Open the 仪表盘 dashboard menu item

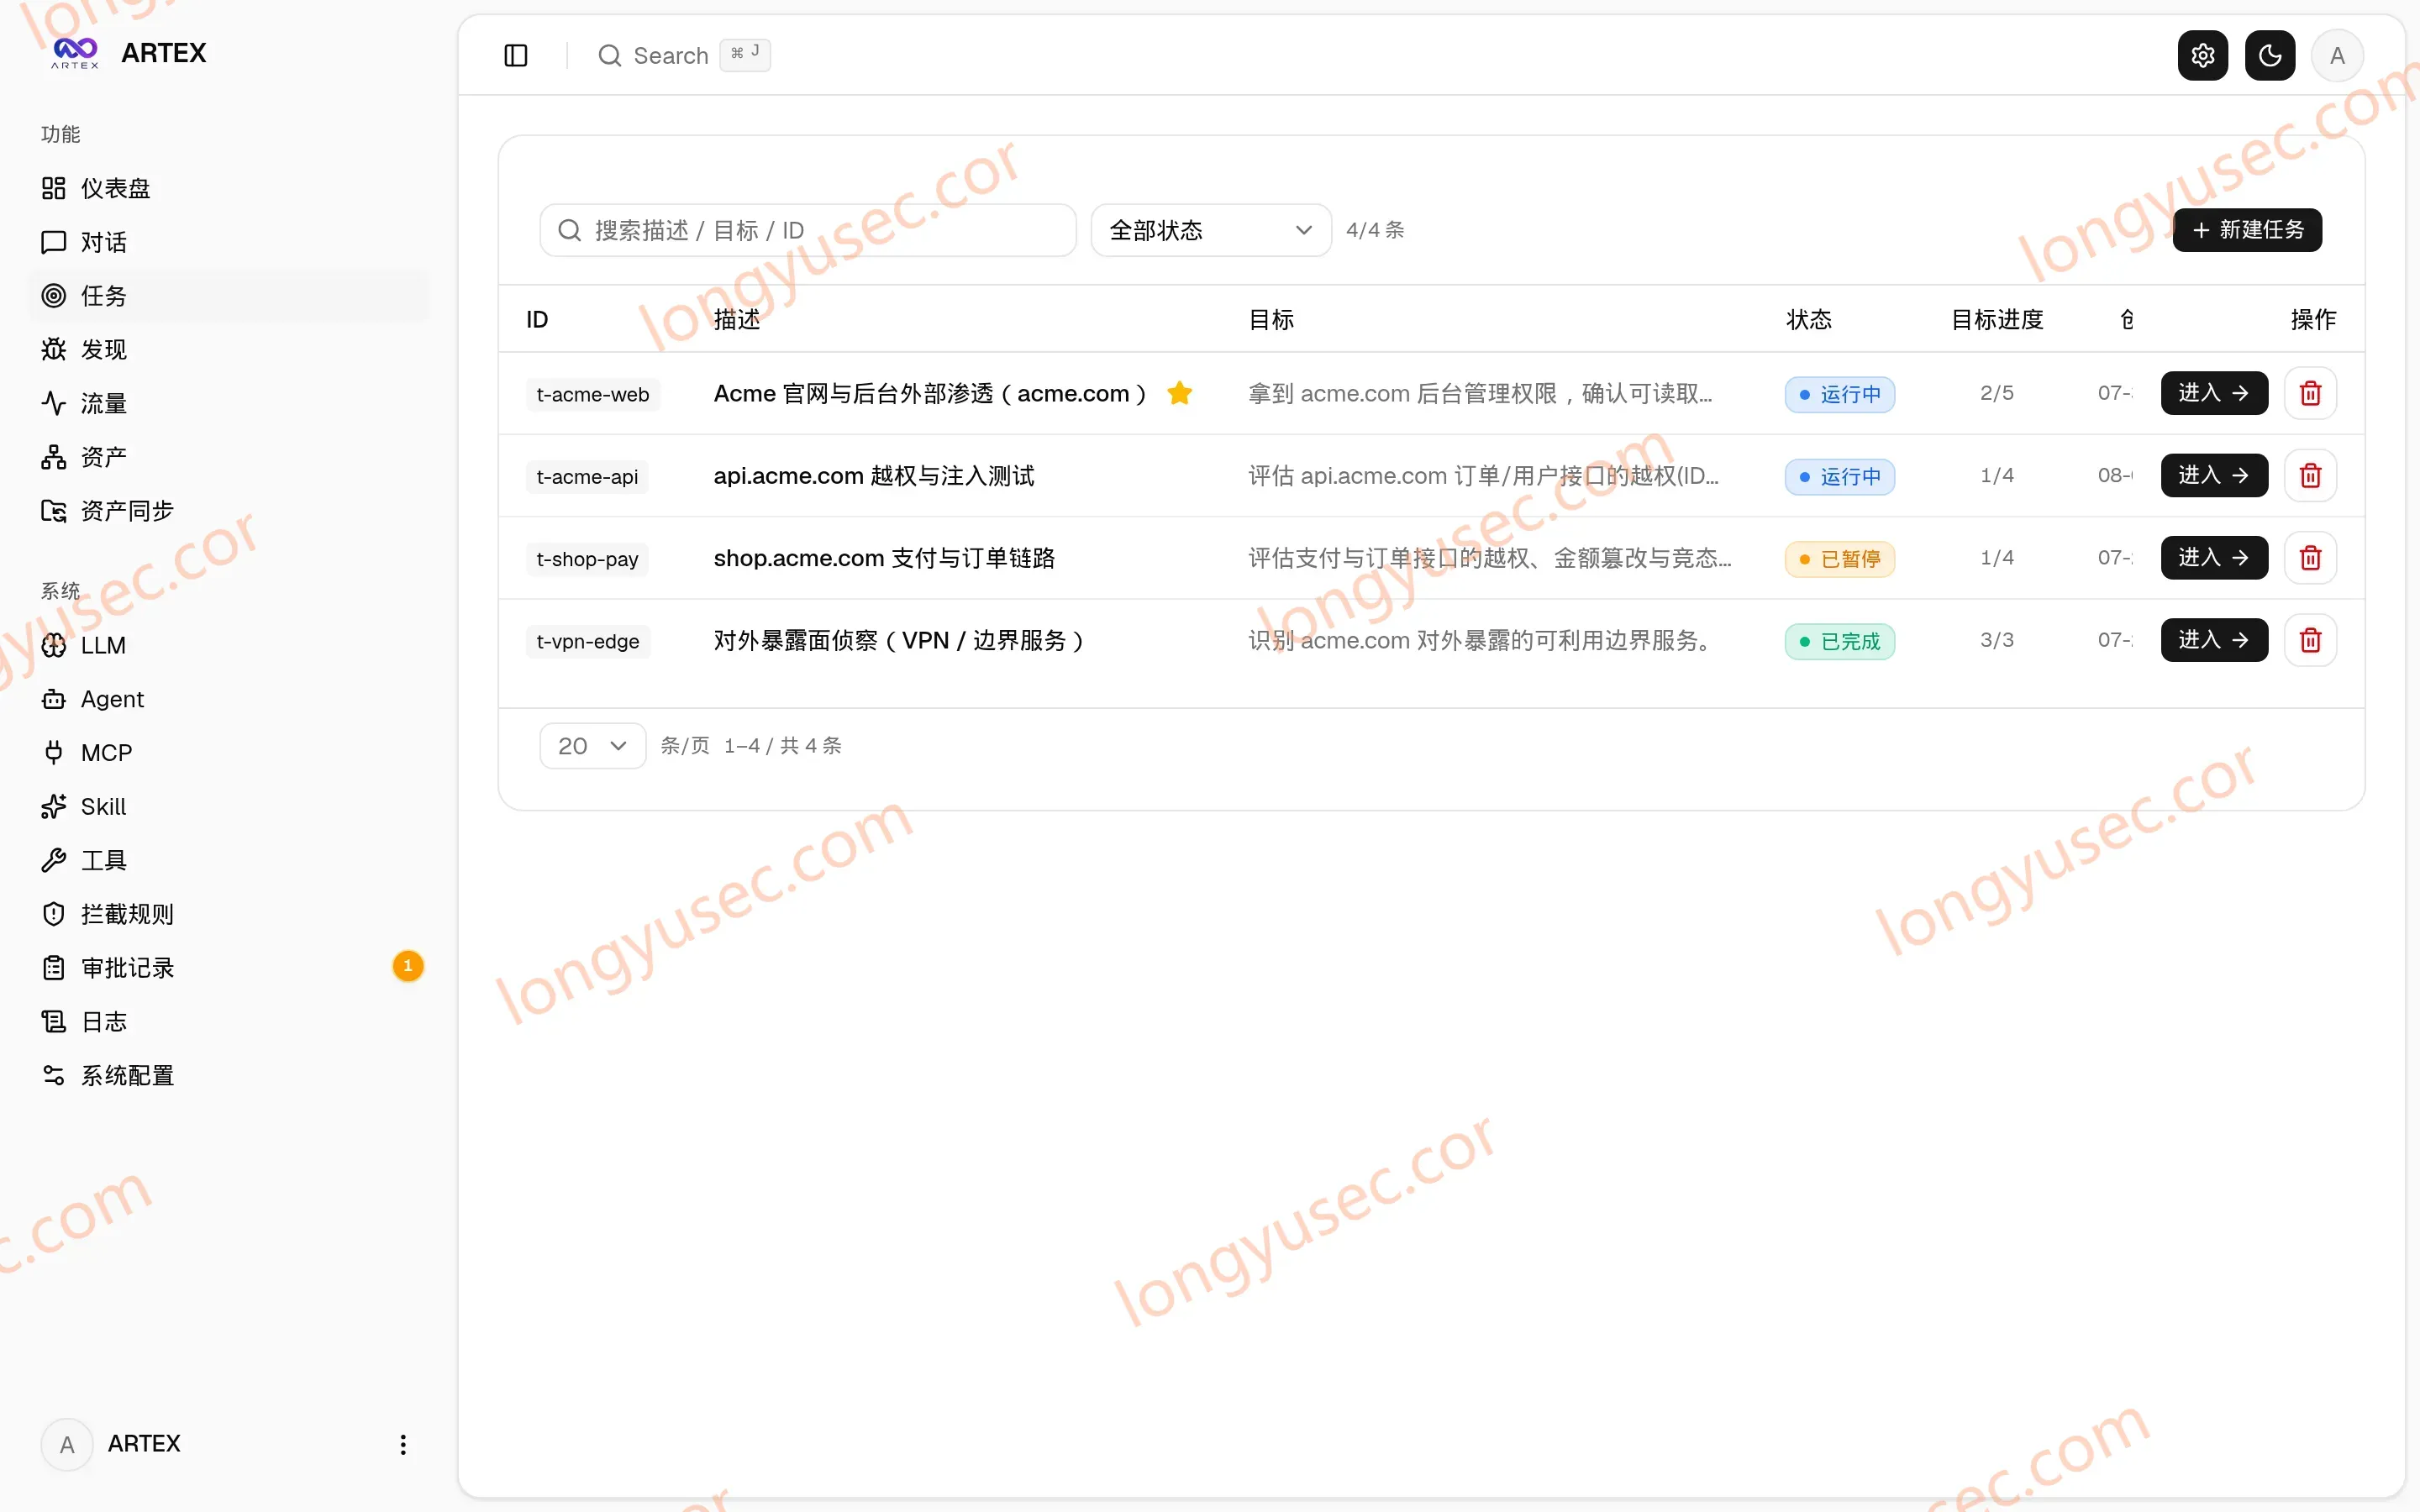coord(228,188)
